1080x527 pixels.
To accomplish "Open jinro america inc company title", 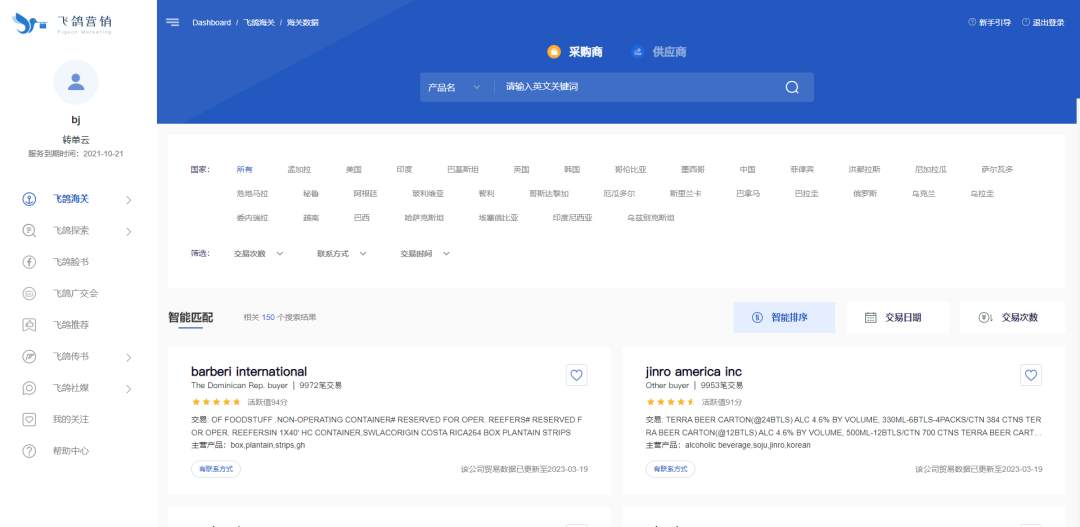I will pos(694,372).
